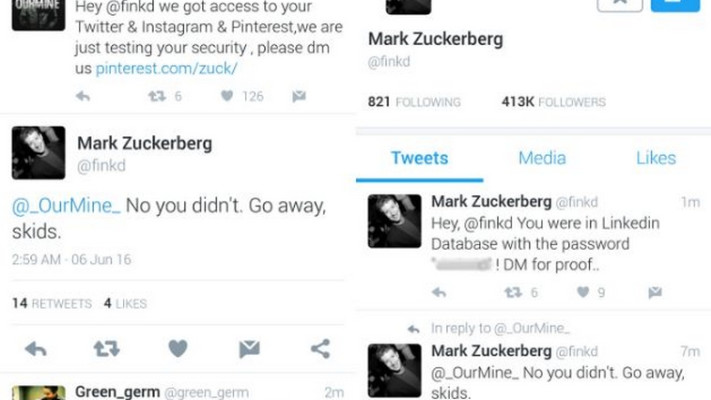Reply to the OurMine security tweet

point(83,97)
